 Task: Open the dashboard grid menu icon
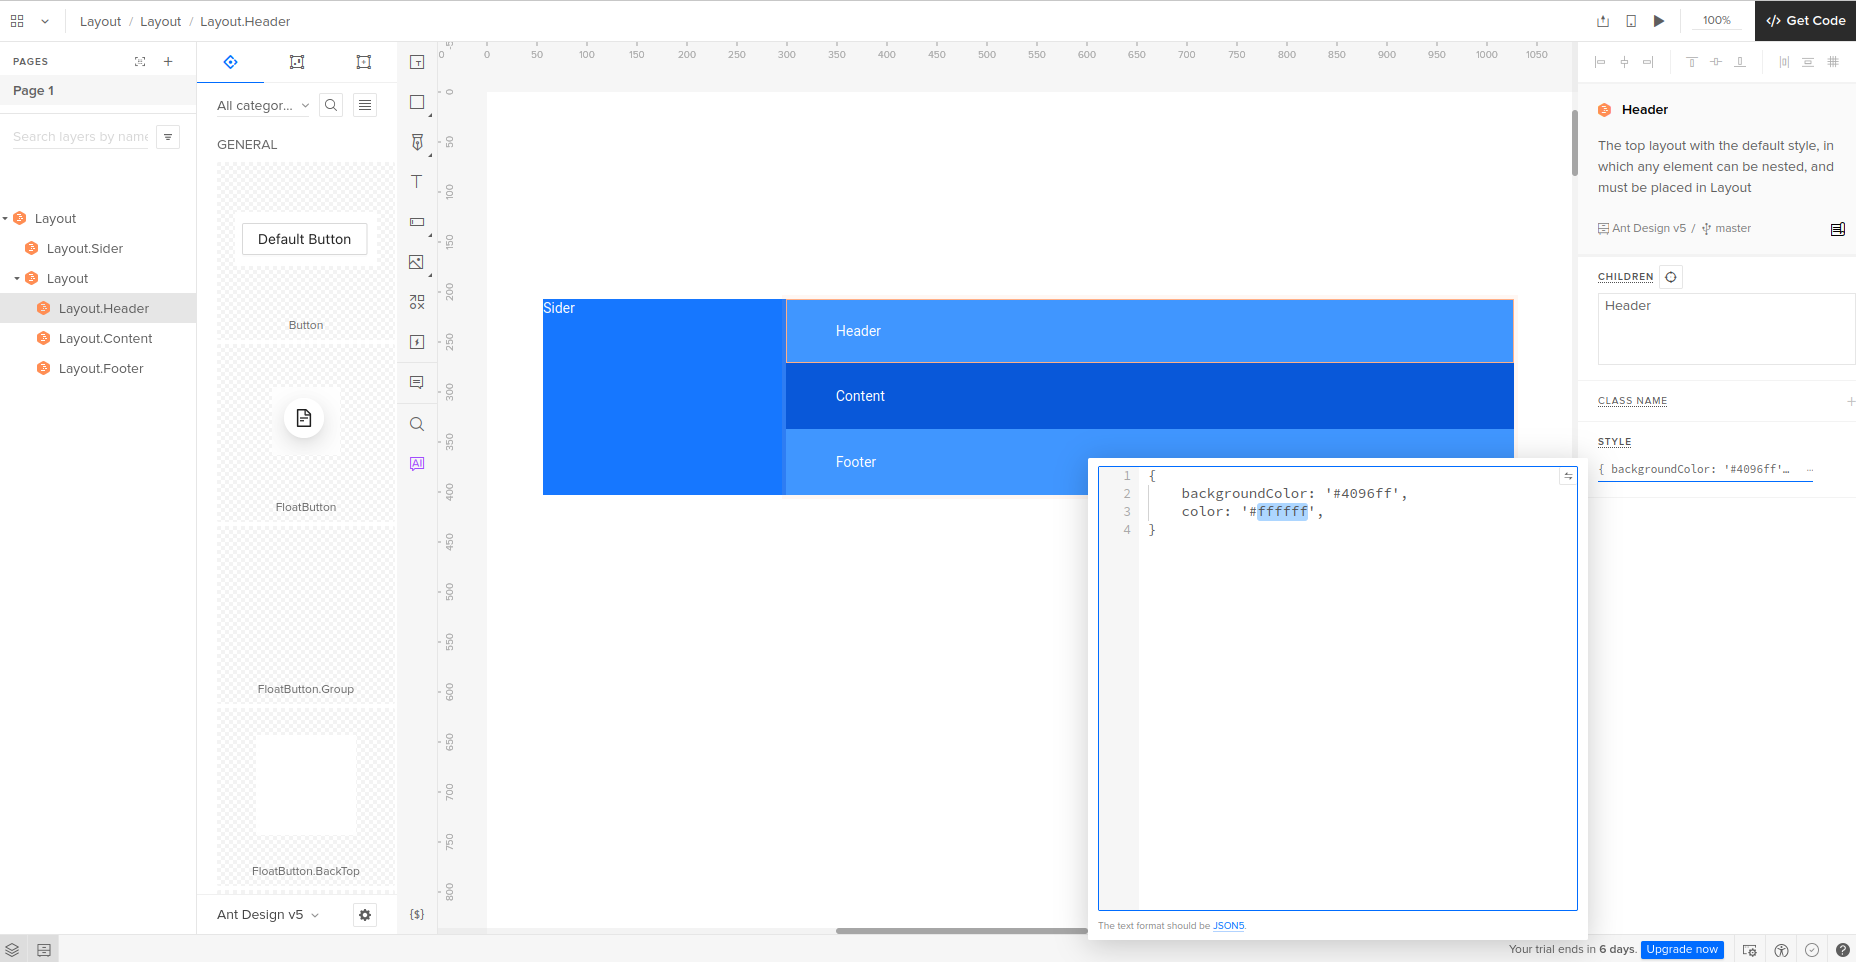(x=17, y=21)
